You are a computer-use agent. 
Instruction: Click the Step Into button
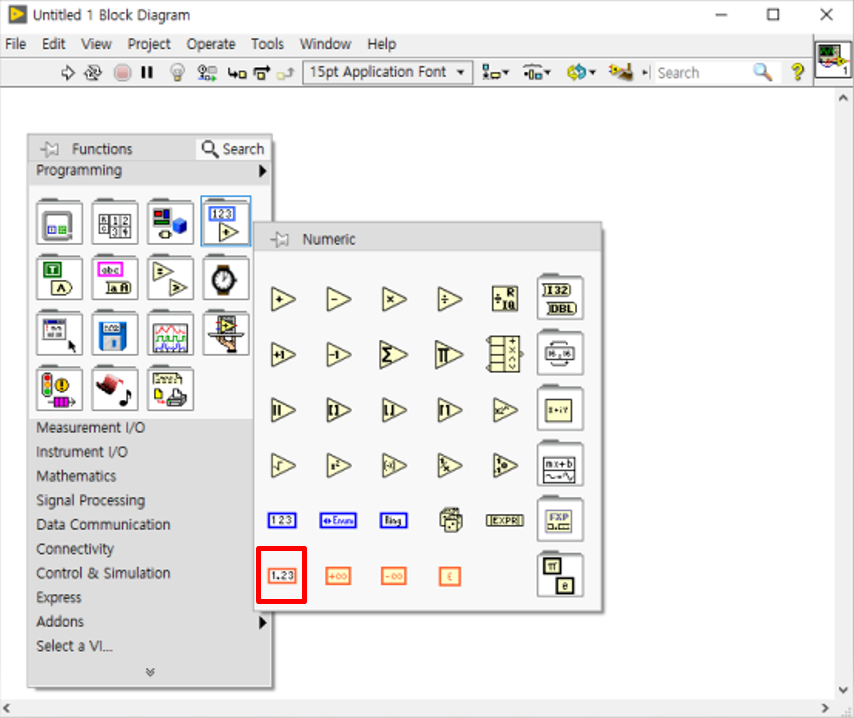(237, 72)
